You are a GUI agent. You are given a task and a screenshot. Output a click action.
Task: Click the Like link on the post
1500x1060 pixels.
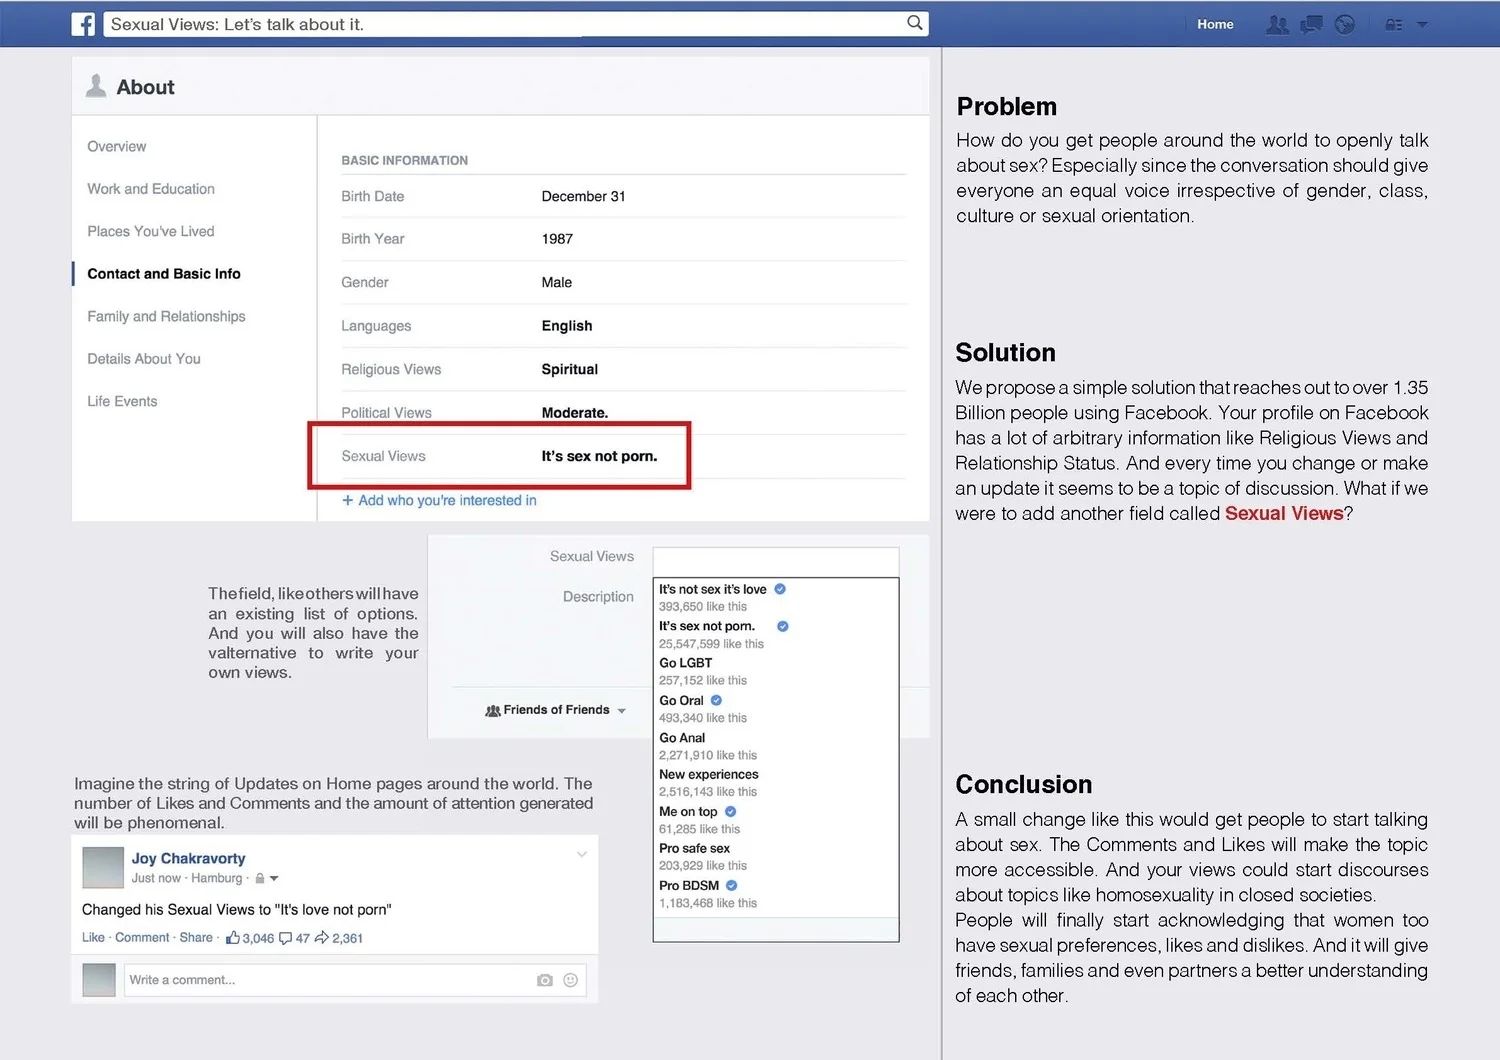pos(93,938)
